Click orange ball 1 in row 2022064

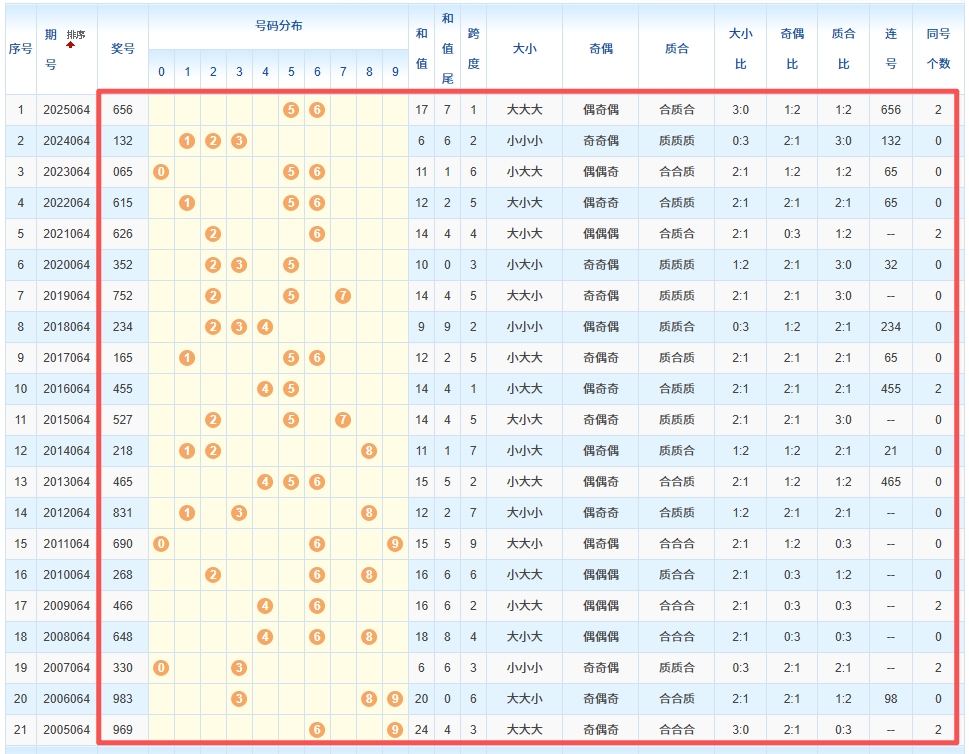(x=187, y=203)
